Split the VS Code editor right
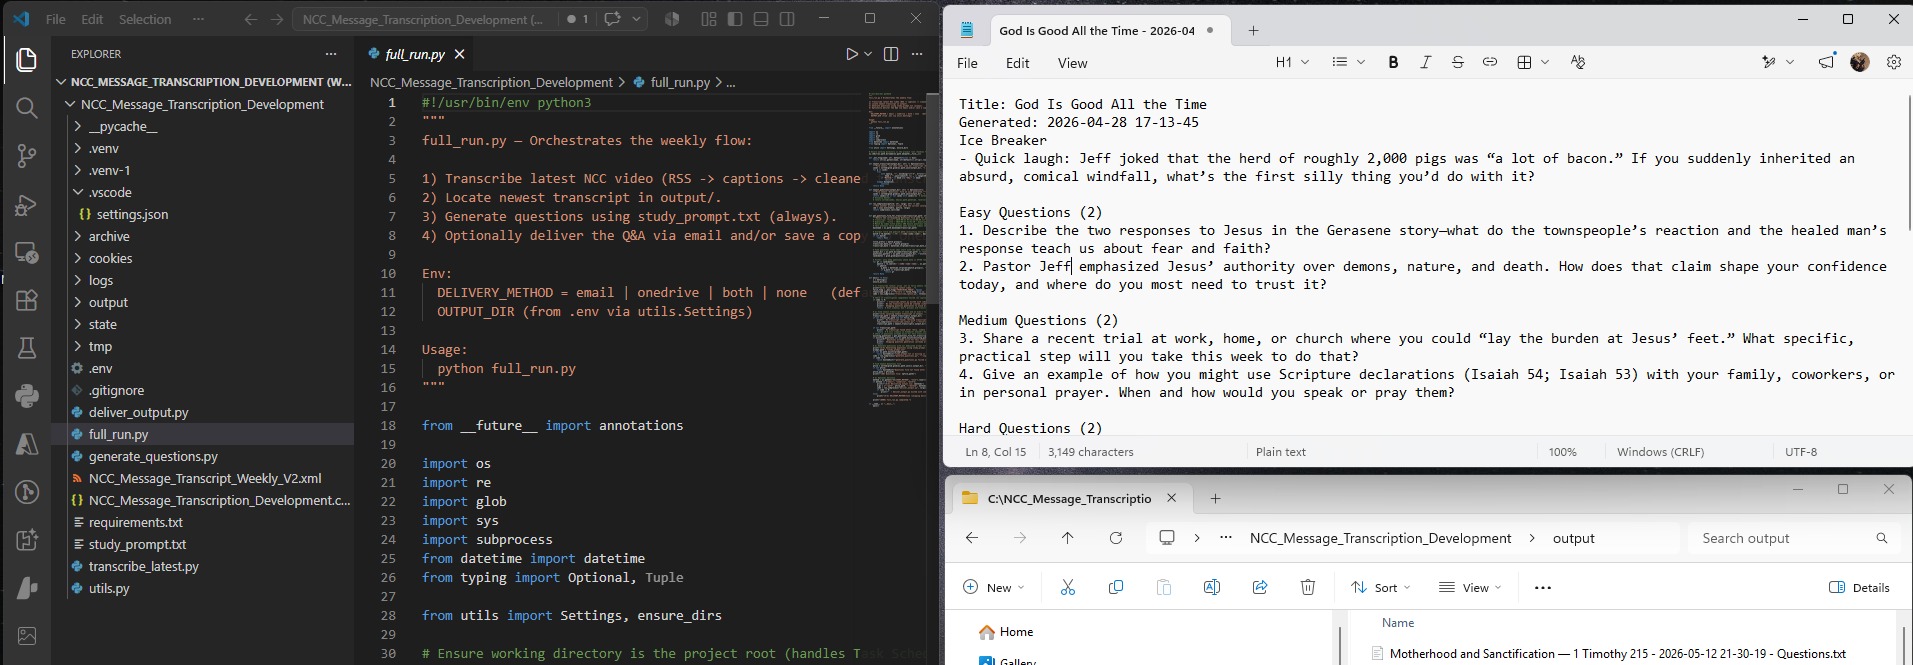Viewport: 1913px width, 665px height. pos(891,54)
